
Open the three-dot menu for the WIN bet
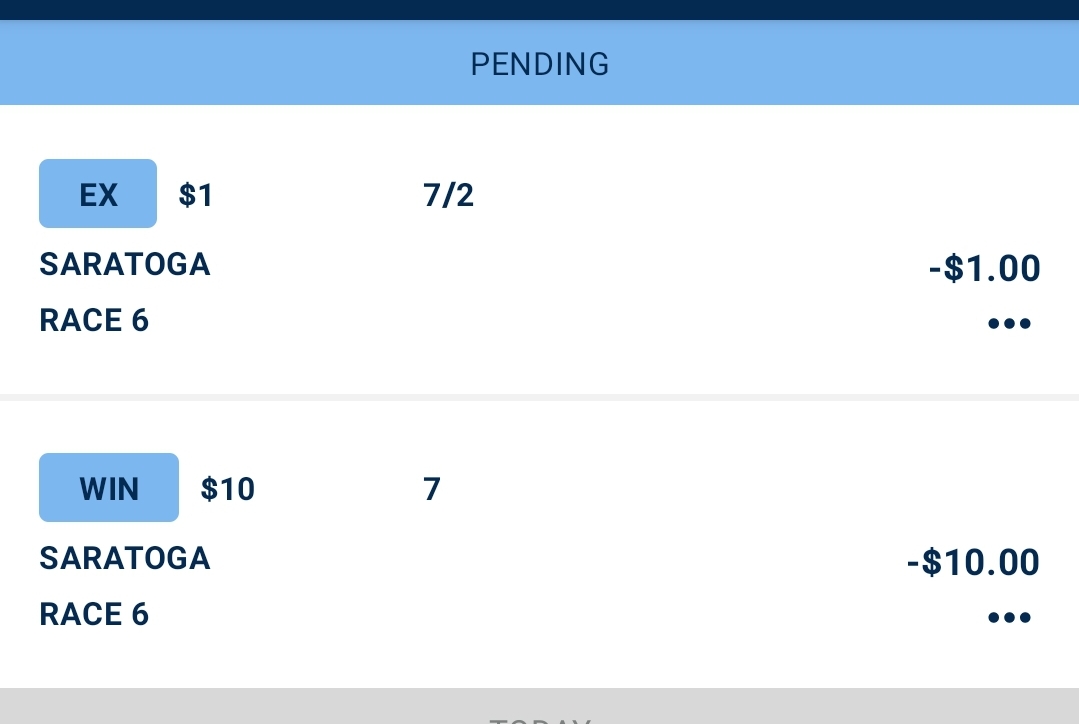[x=1009, y=617]
